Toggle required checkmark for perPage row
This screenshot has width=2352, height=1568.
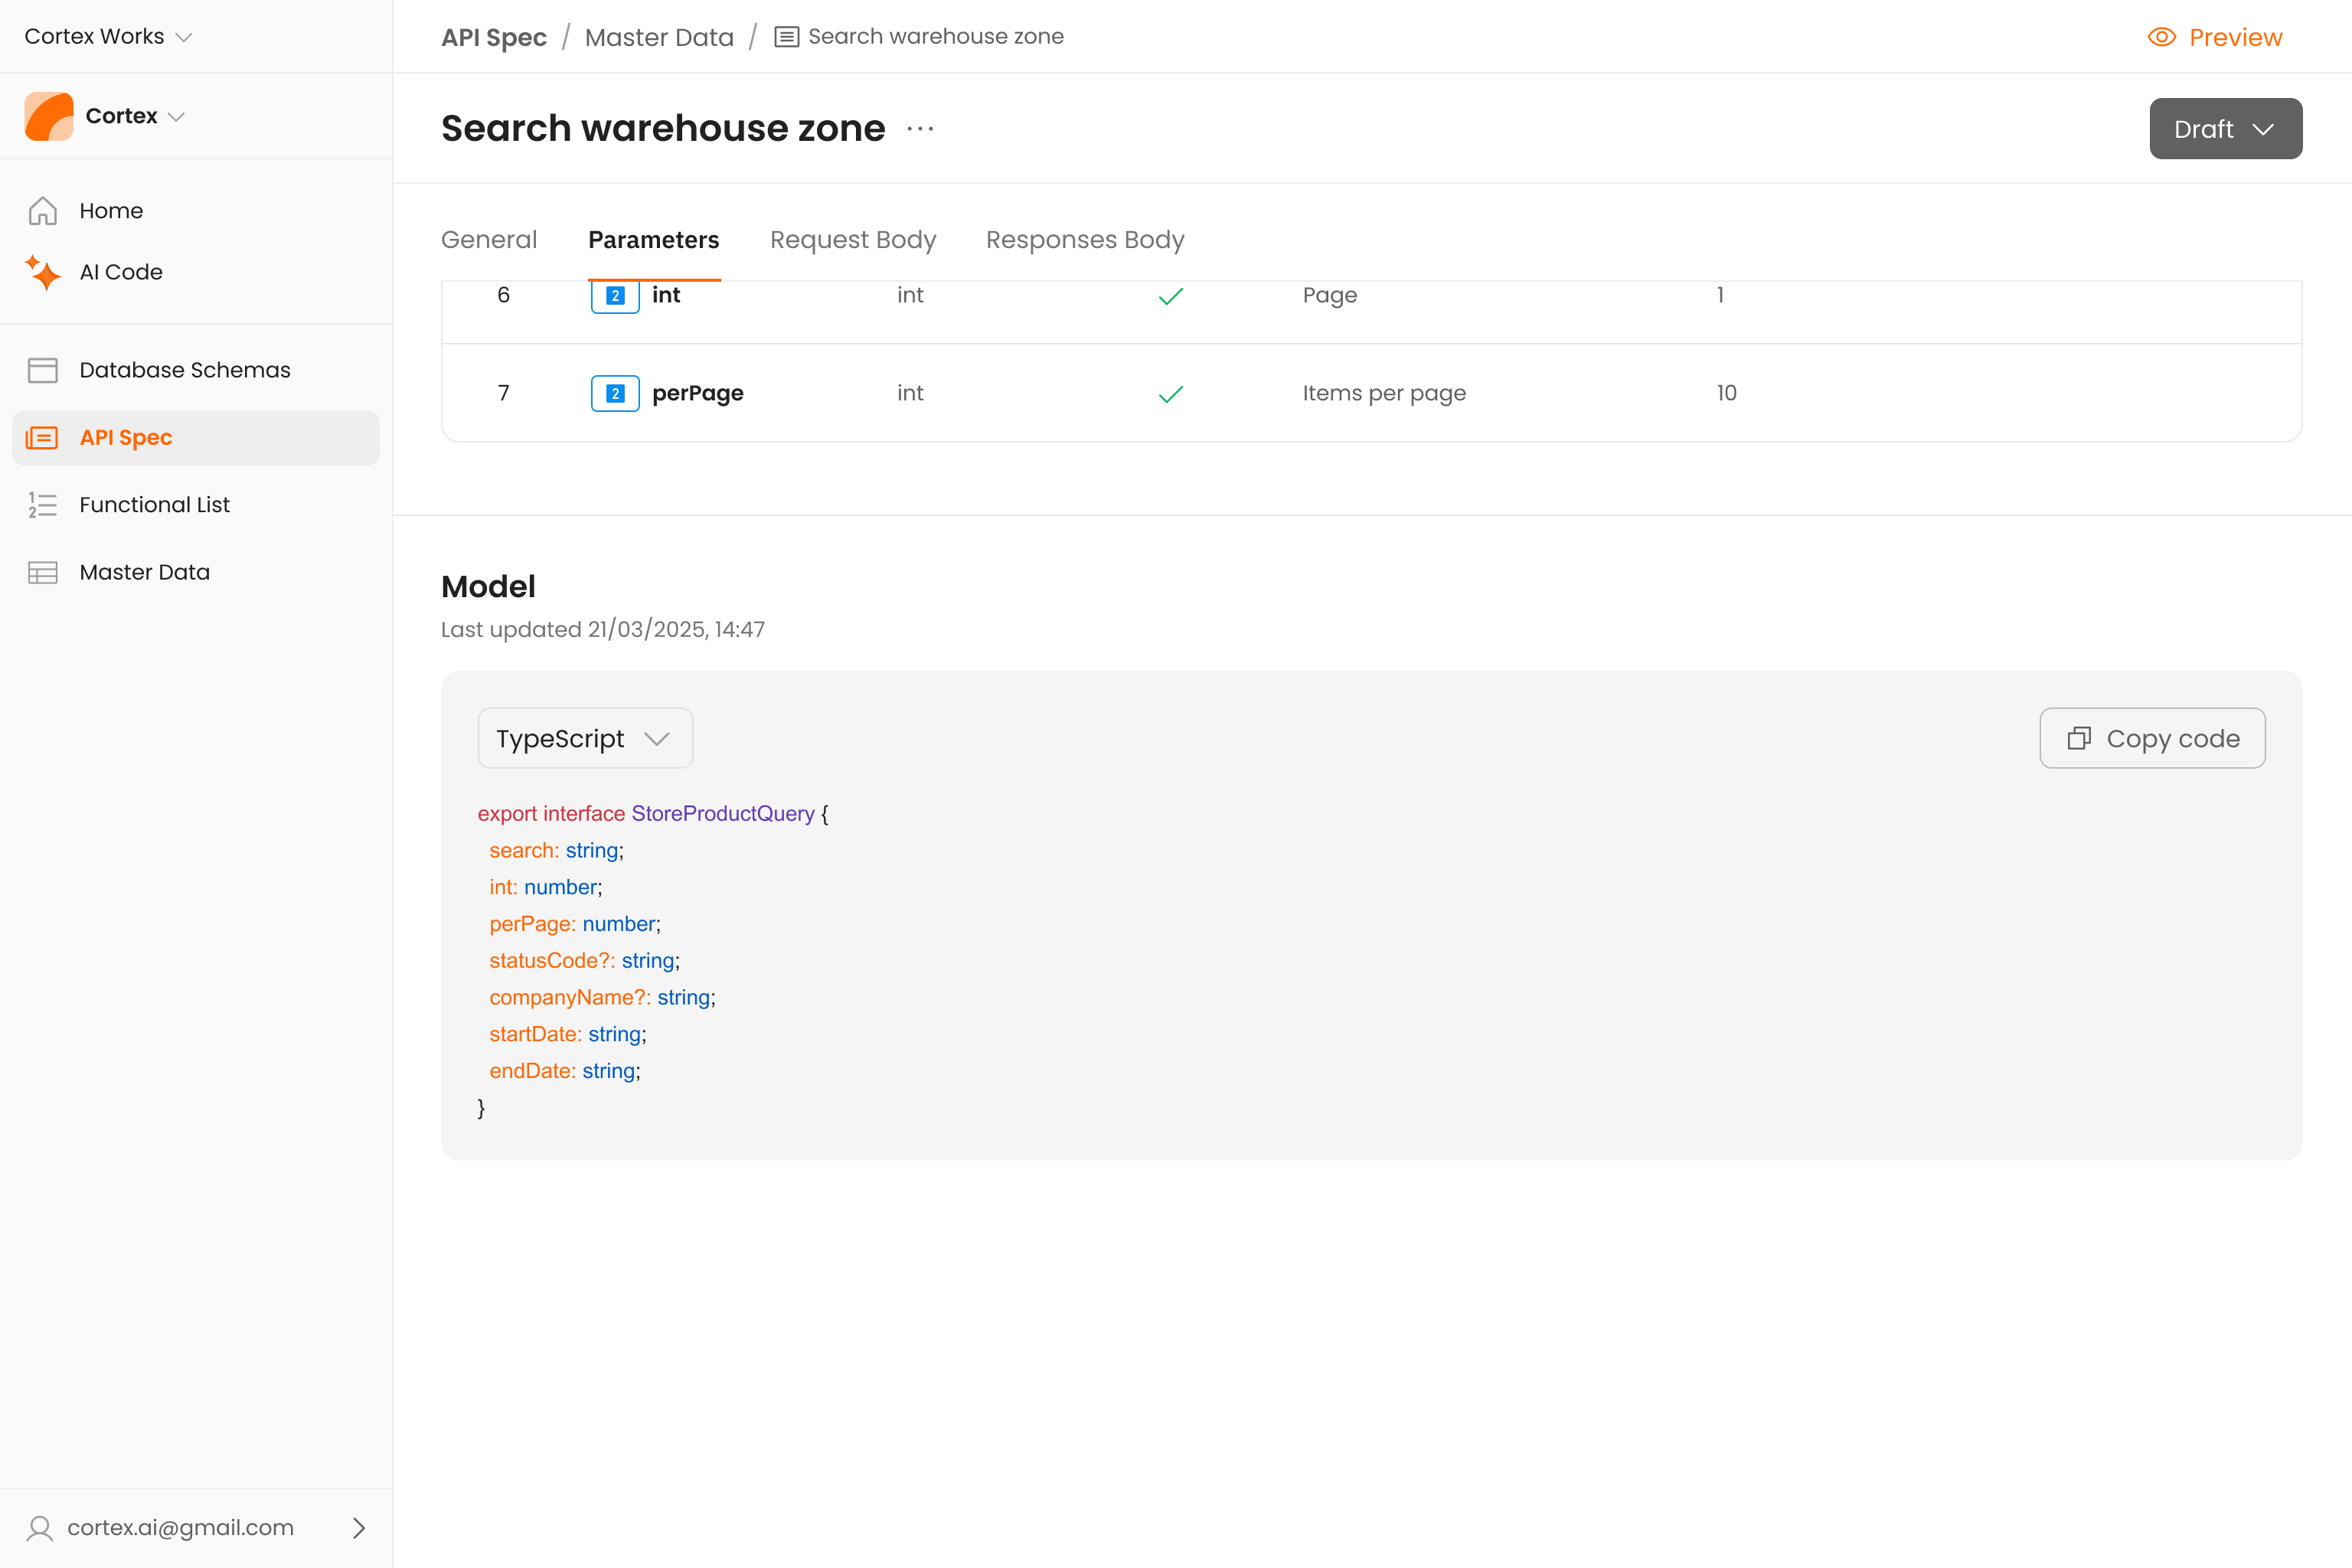tap(1170, 394)
